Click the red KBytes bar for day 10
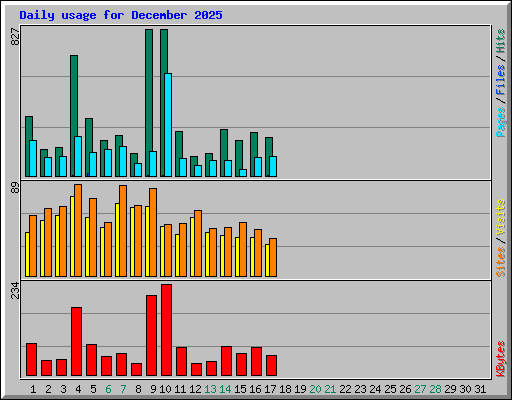This screenshot has width=512, height=400. tap(166, 330)
